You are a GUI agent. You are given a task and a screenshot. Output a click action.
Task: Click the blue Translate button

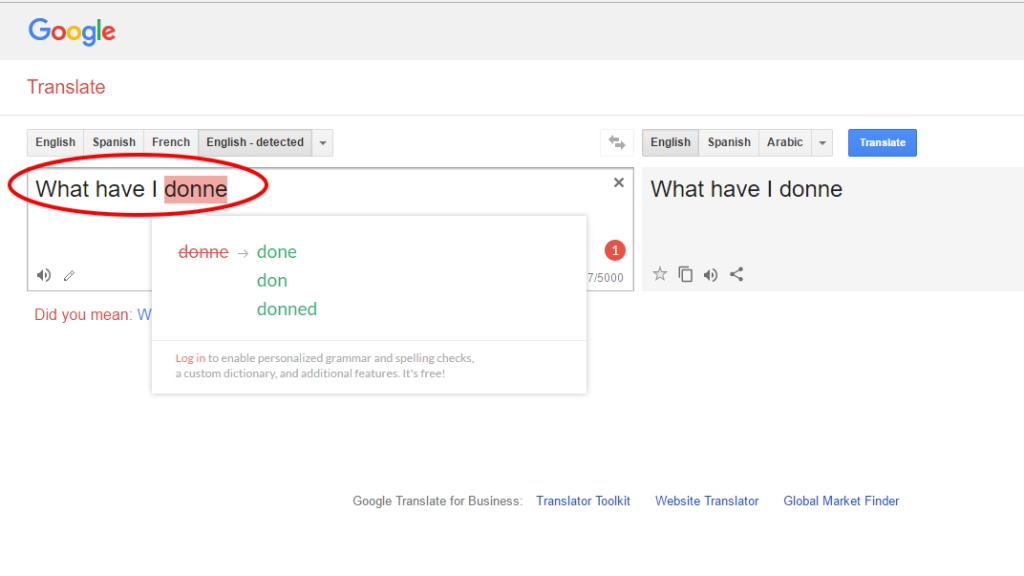[882, 142]
